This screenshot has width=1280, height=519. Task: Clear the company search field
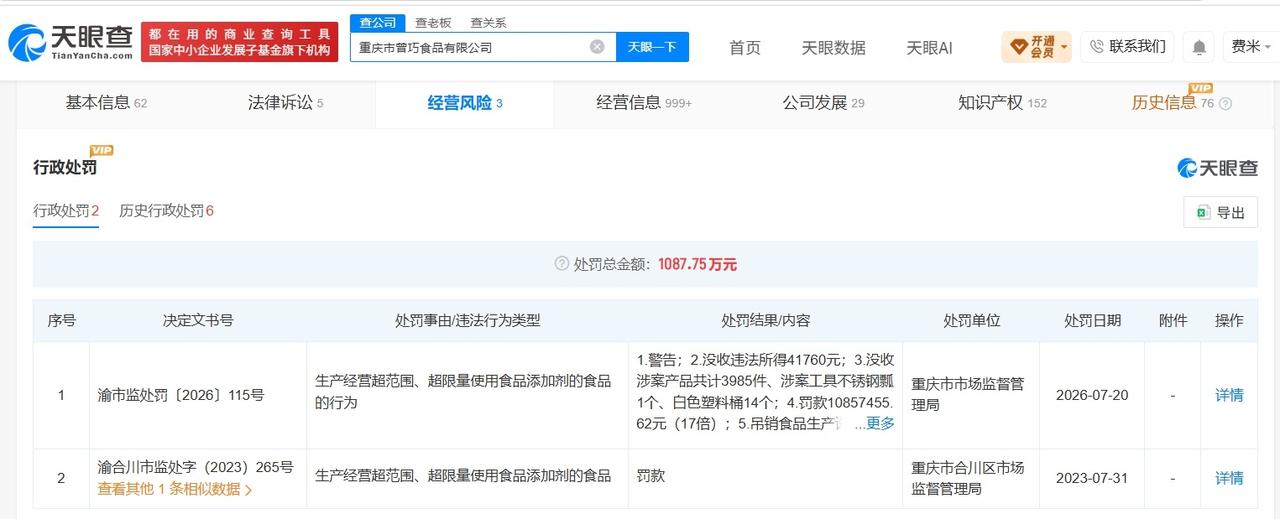[597, 46]
